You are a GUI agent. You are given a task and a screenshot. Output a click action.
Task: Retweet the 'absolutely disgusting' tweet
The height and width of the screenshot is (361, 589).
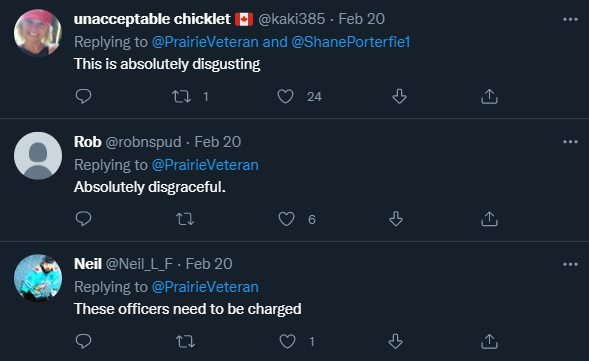181,97
